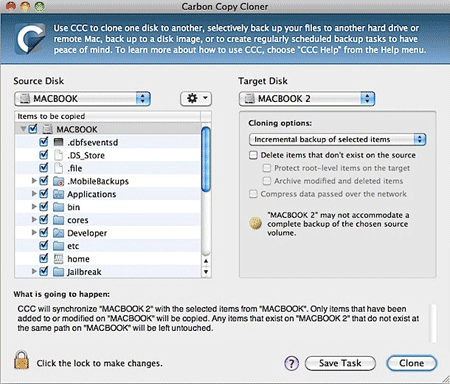450x384 pixels.
Task: Click the Applications folder icon
Action: (x=58, y=194)
